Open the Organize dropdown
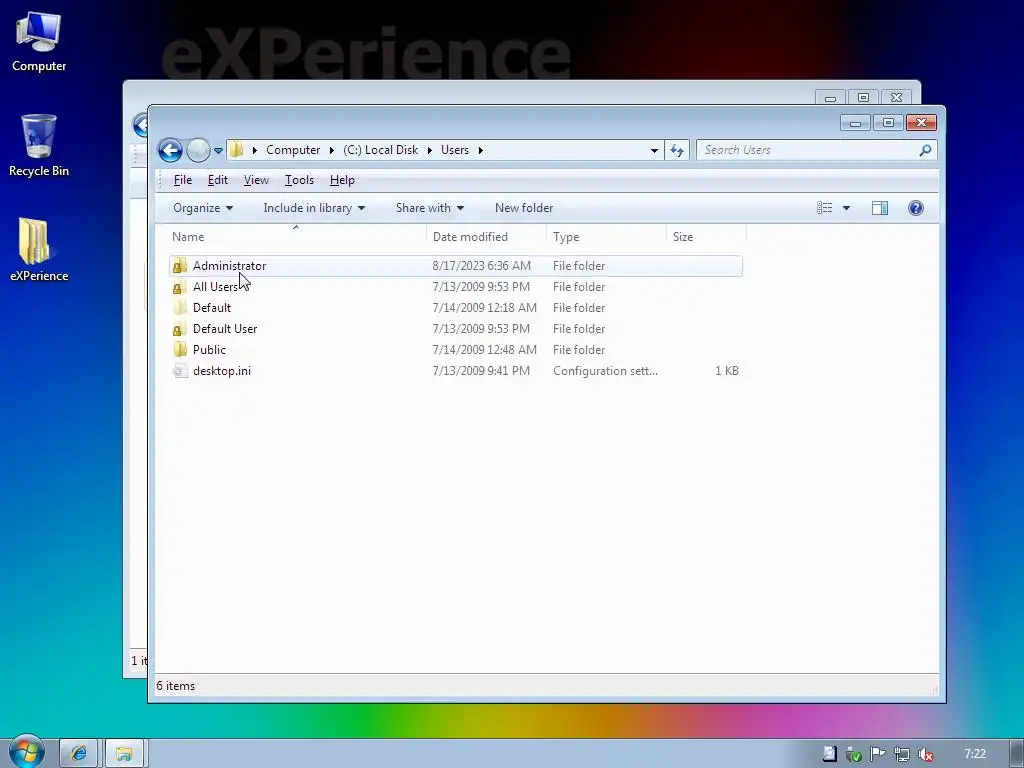This screenshot has height=768, width=1024. tap(203, 208)
